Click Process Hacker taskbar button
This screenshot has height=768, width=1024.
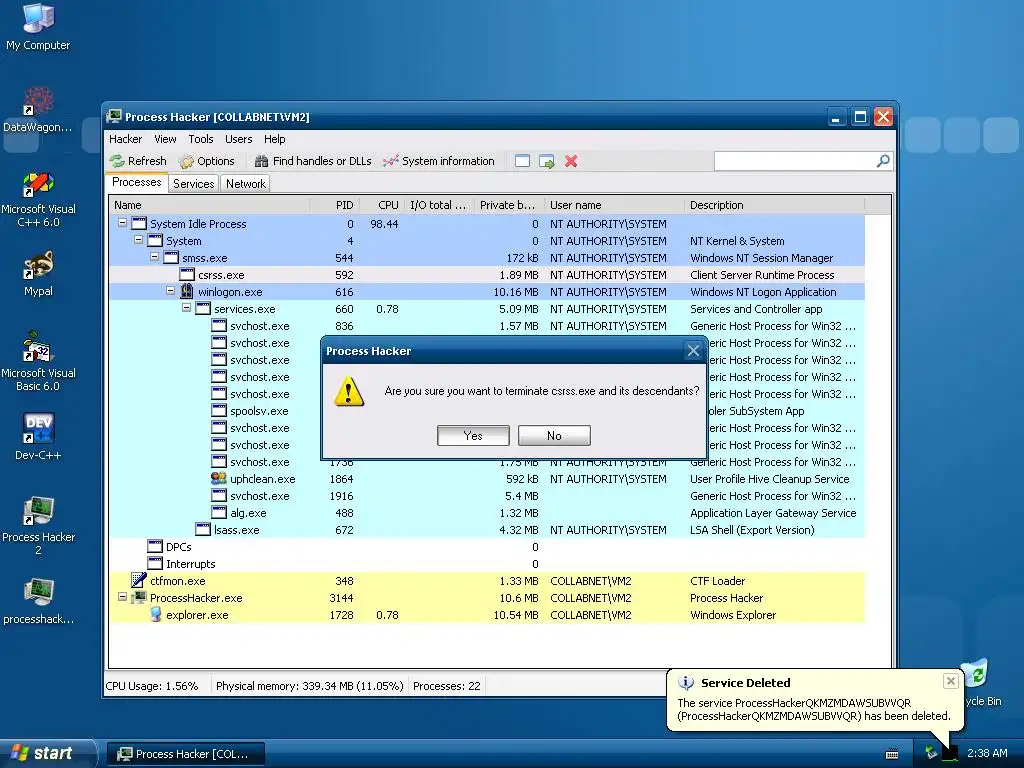(x=186, y=754)
